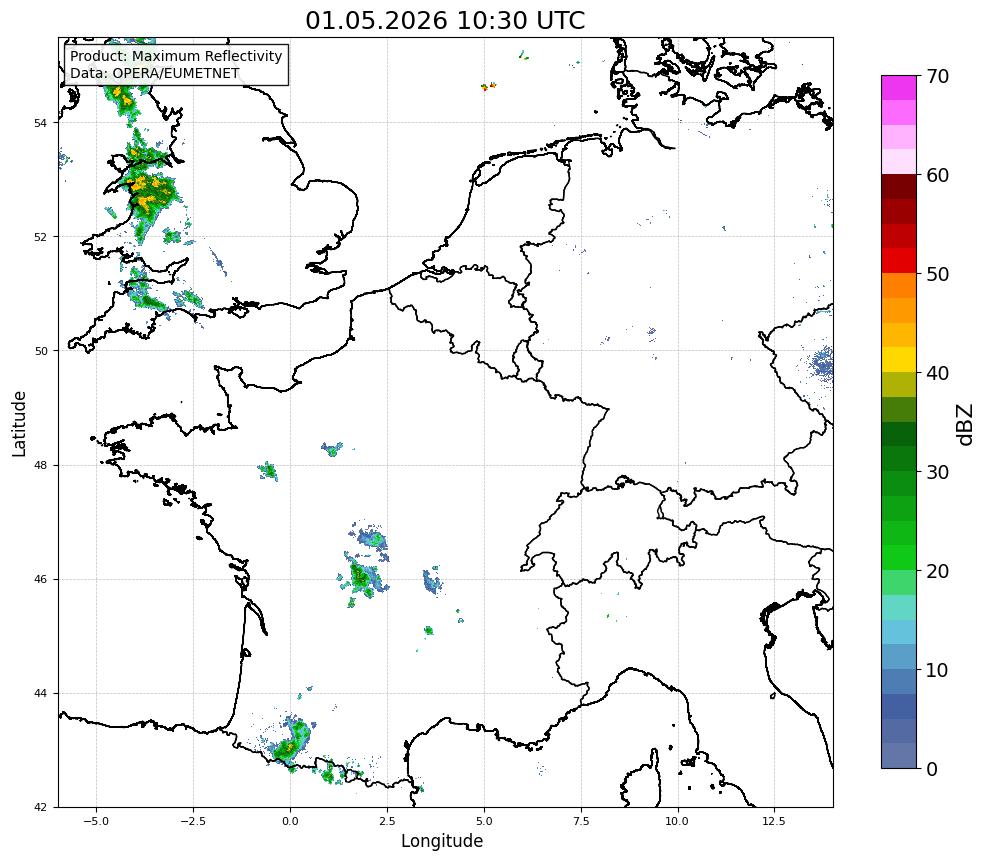Select the magenta 70 dBZ color band

[x=899, y=88]
